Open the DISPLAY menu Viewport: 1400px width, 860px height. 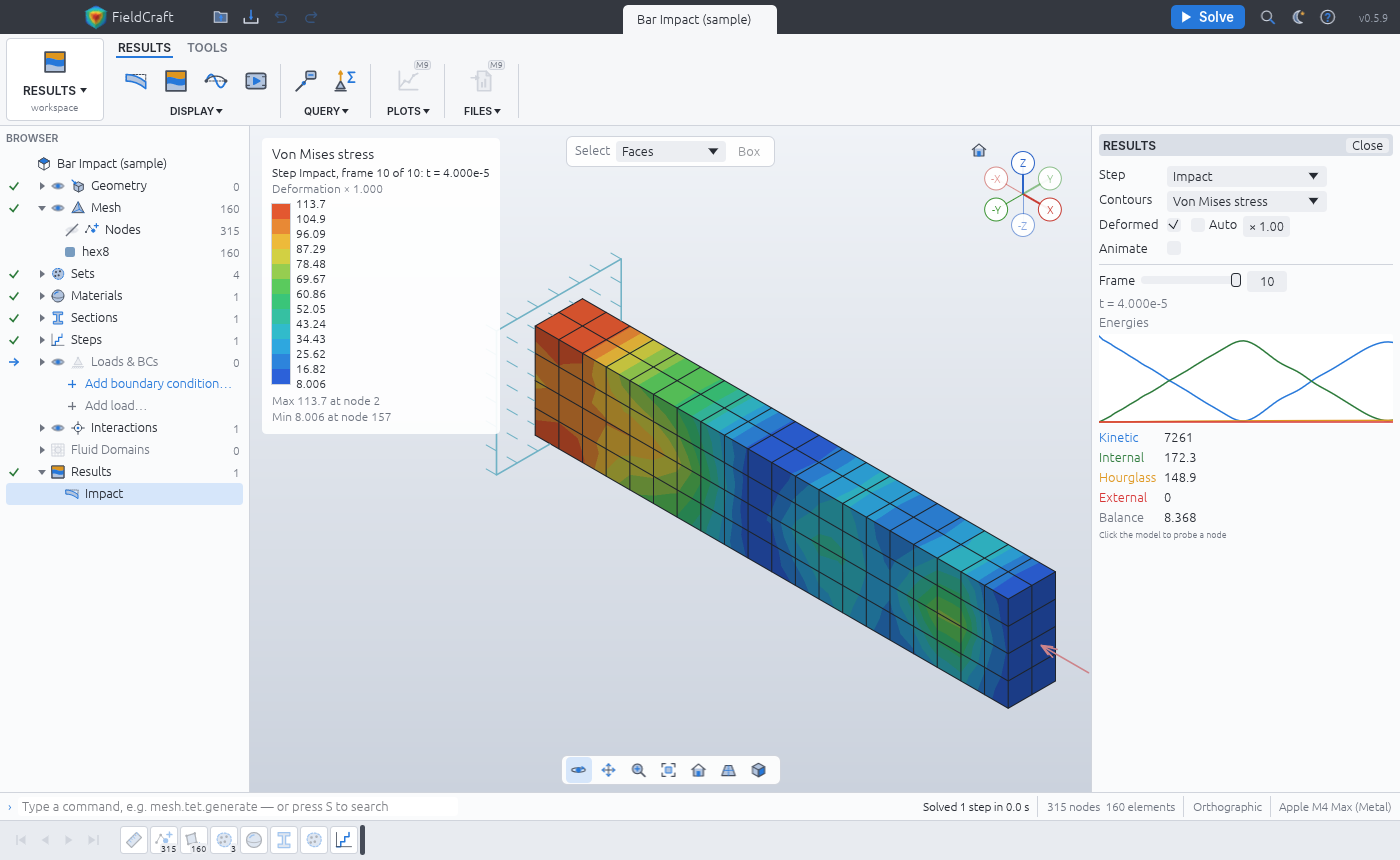point(196,111)
